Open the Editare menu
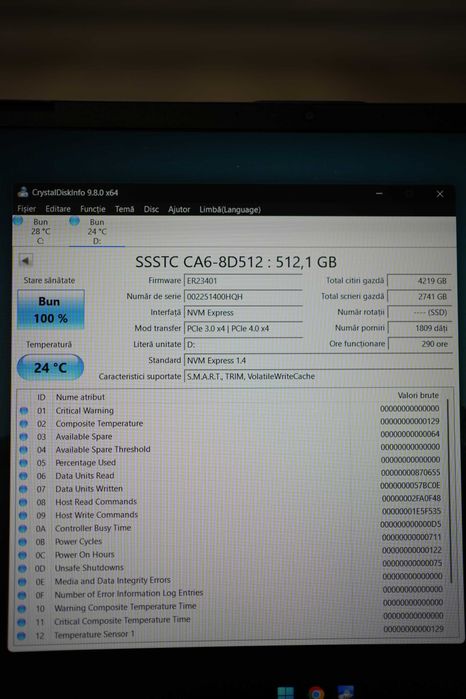 pos(58,209)
